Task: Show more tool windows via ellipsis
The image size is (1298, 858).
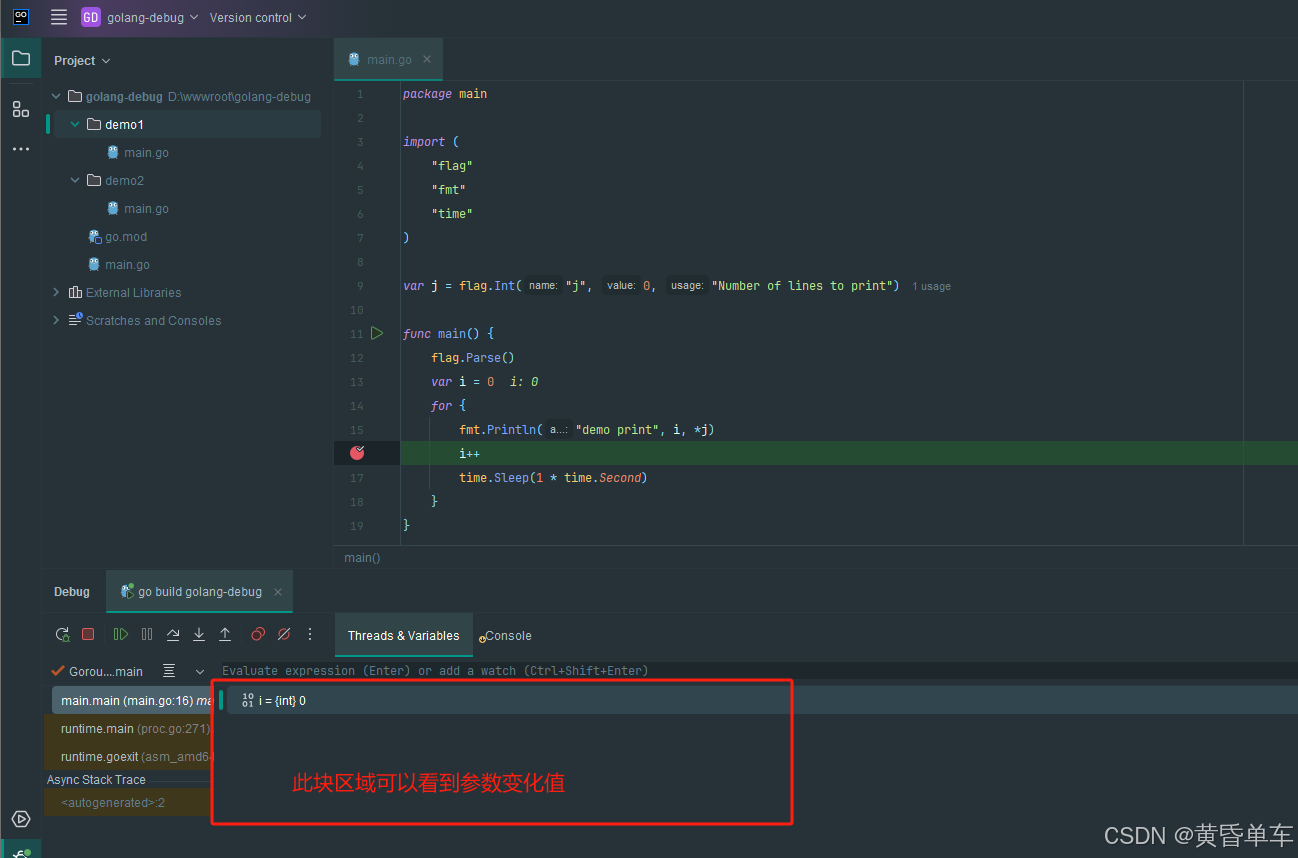Action: coord(21,149)
